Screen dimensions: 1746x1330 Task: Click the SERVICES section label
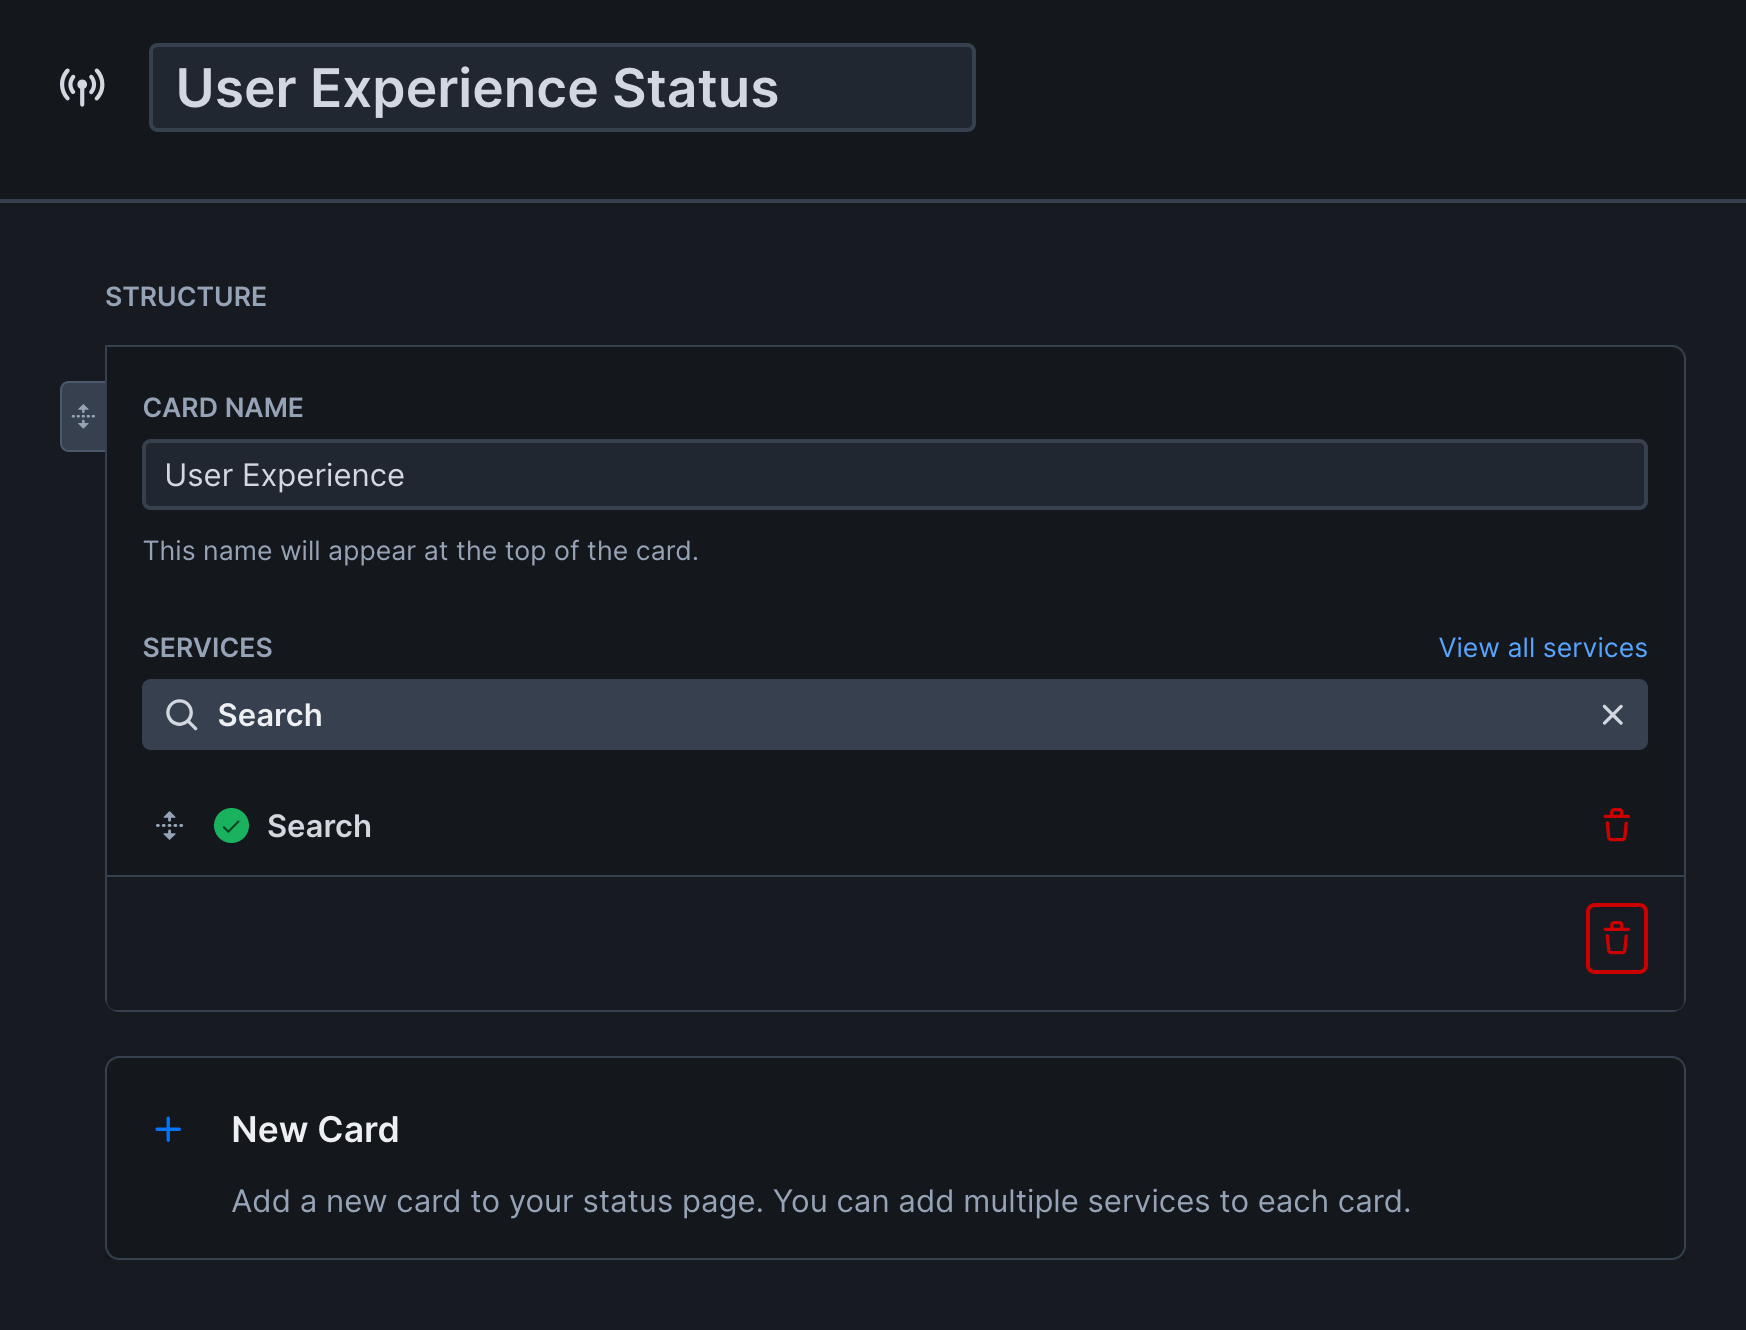pyautogui.click(x=207, y=647)
